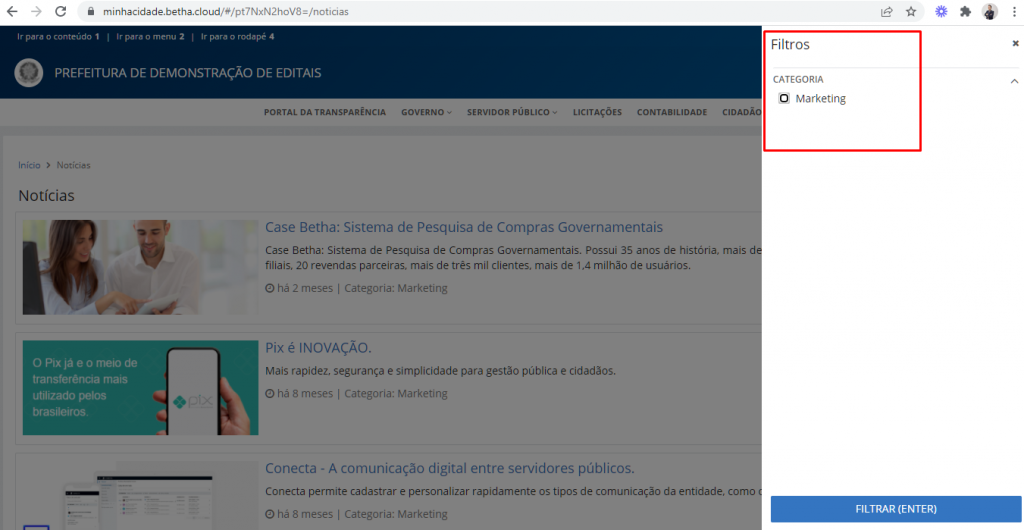Click the FILTRAR (ENTER) button

pyautogui.click(x=896, y=509)
